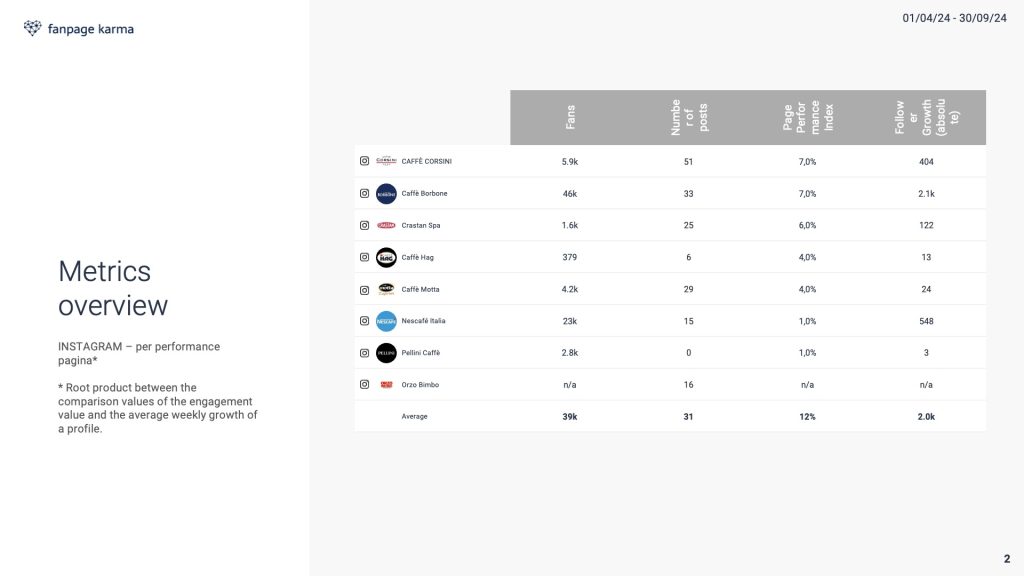Click Instagram icon beside Orzo Bimbo

[x=364, y=384]
